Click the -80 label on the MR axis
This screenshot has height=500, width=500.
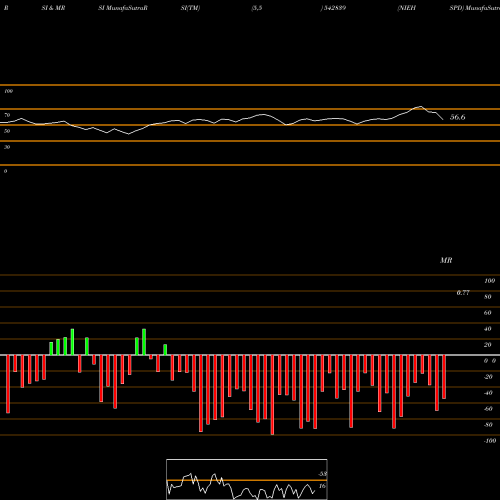coord(488,425)
